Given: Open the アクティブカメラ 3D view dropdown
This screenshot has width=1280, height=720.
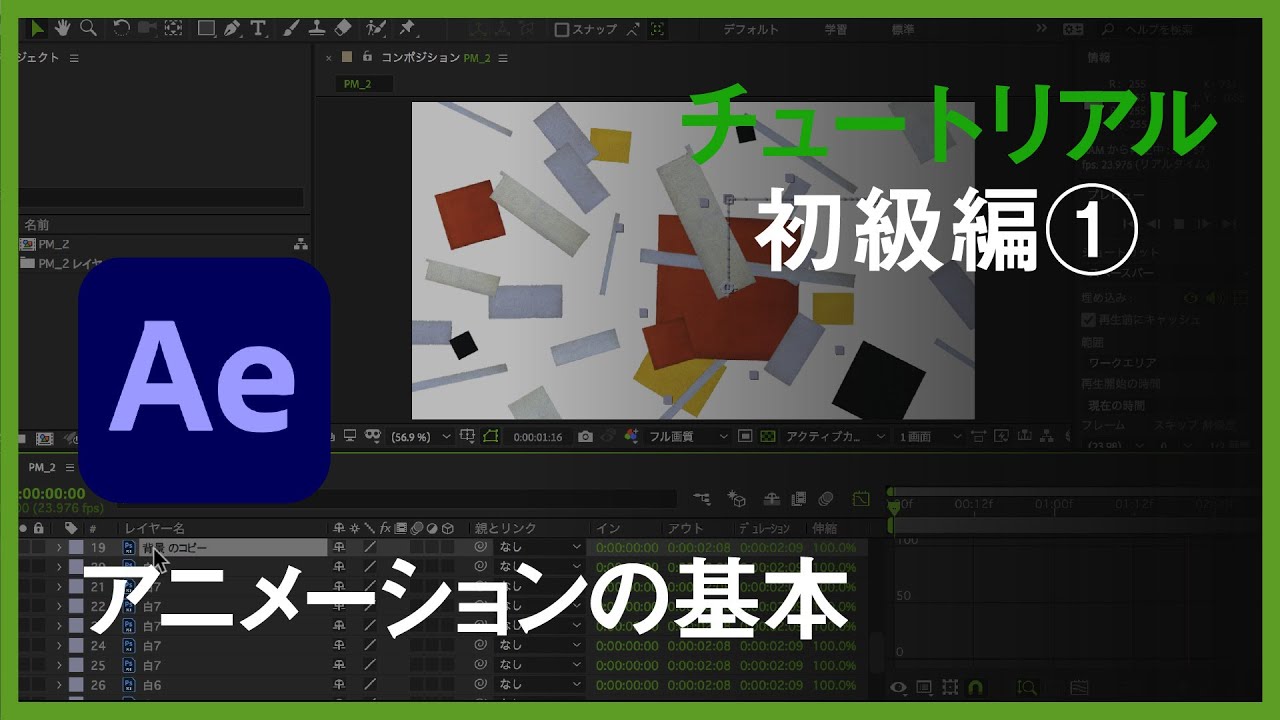Looking at the screenshot, I should 835,437.
